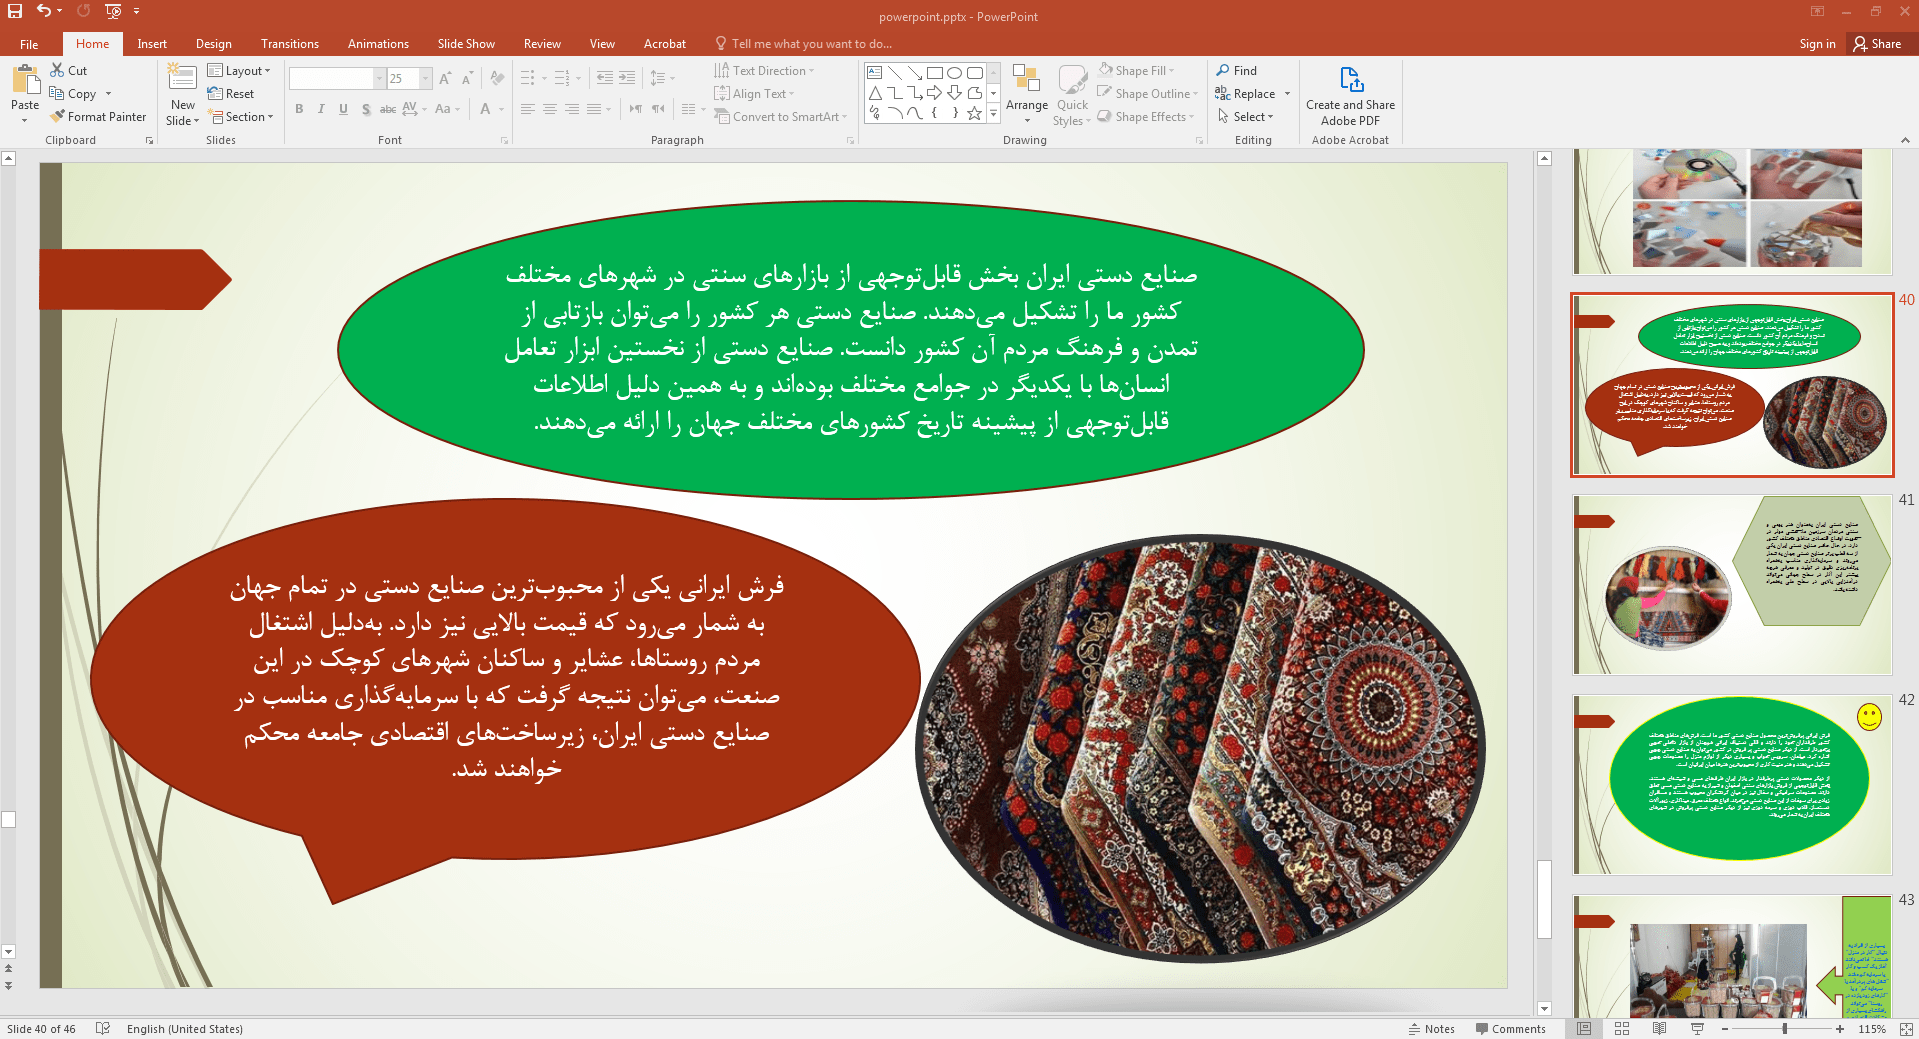Open line spacing options

(662, 78)
